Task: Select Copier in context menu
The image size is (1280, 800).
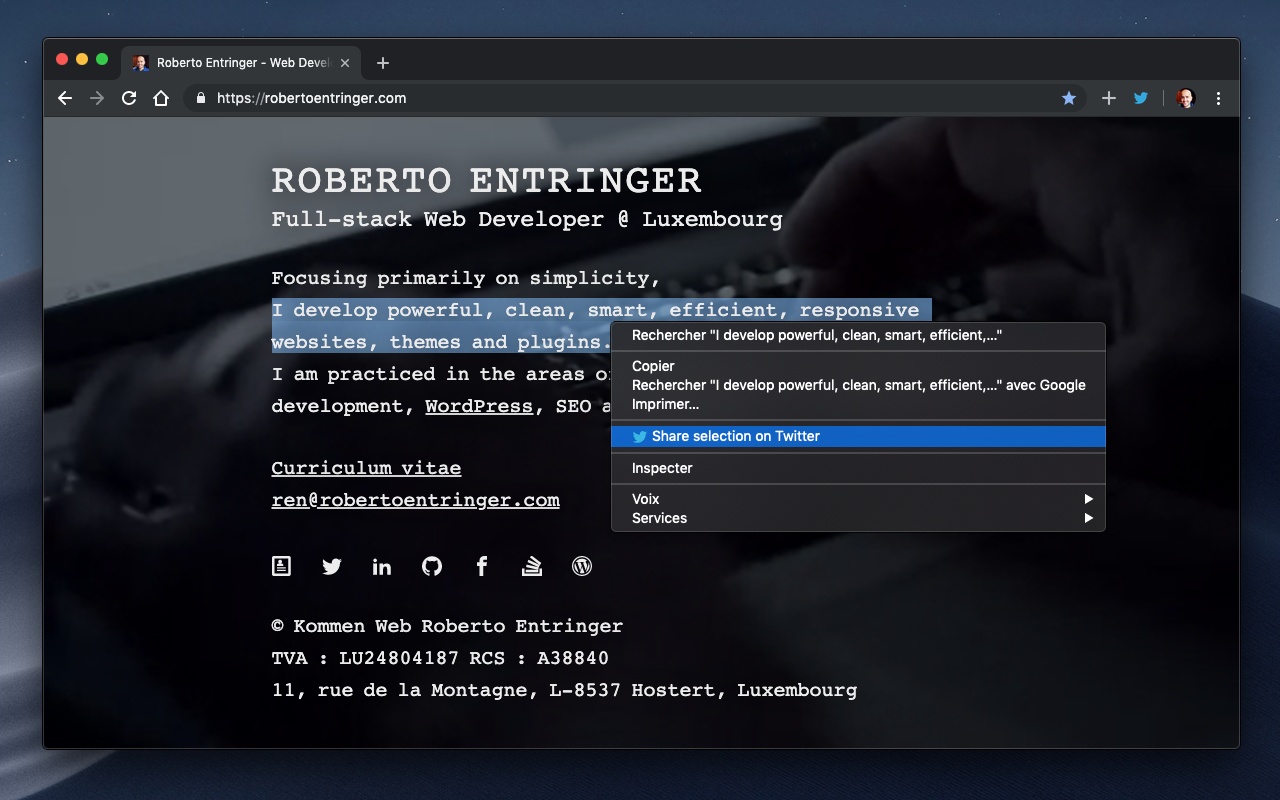Action: click(x=858, y=366)
